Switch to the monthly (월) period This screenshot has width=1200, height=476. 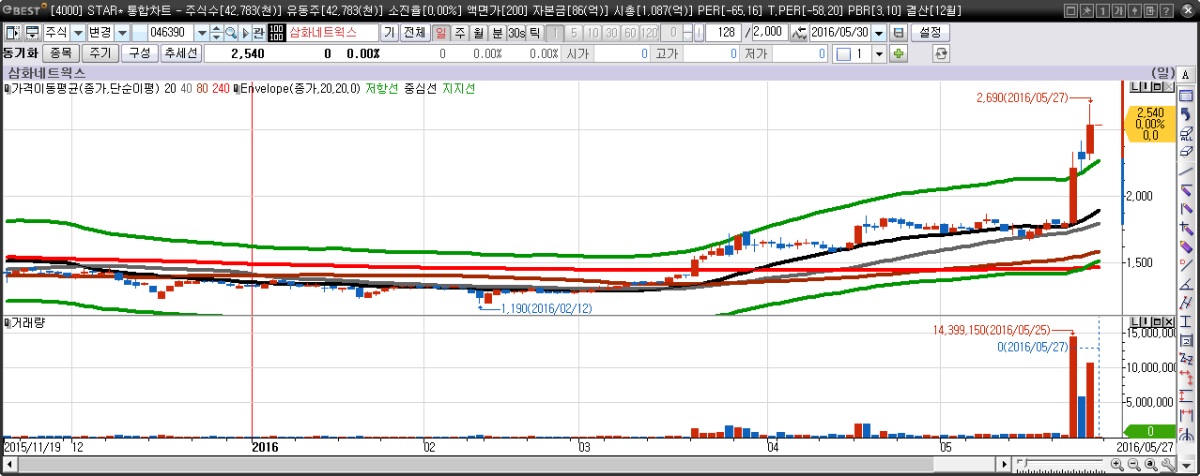pyautogui.click(x=478, y=33)
